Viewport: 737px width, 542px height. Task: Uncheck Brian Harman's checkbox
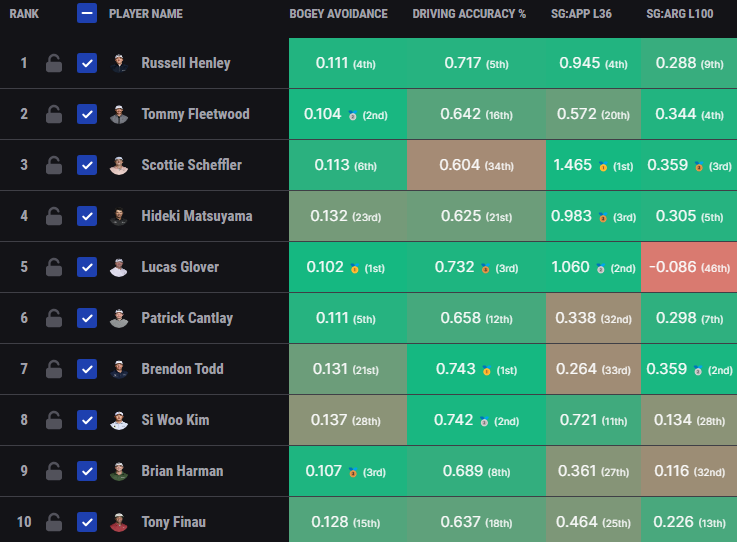point(87,471)
